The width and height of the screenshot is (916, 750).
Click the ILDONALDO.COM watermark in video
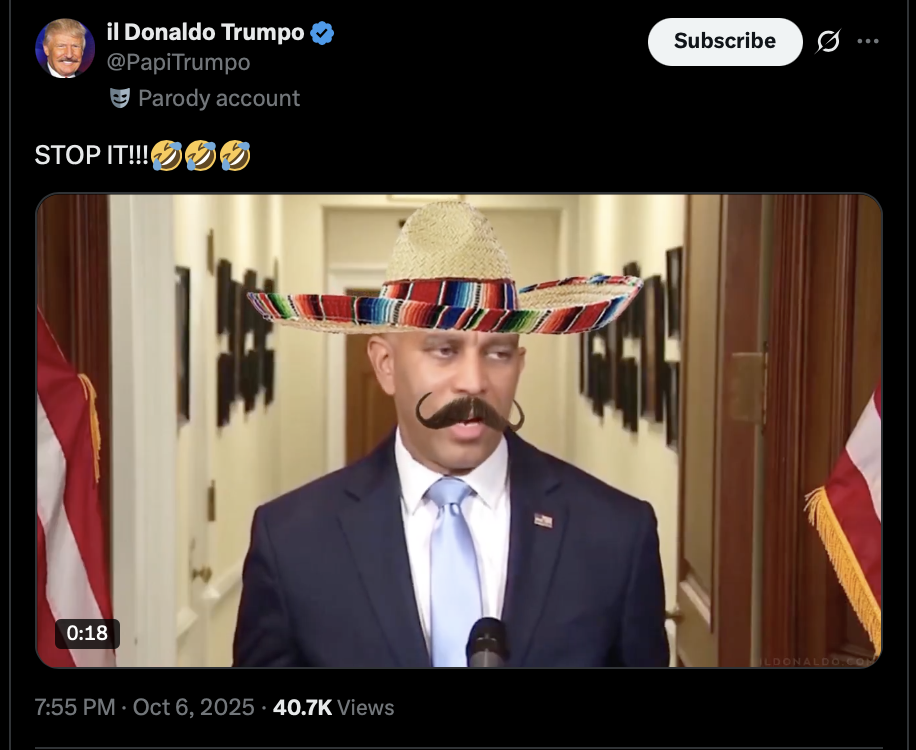click(818, 661)
